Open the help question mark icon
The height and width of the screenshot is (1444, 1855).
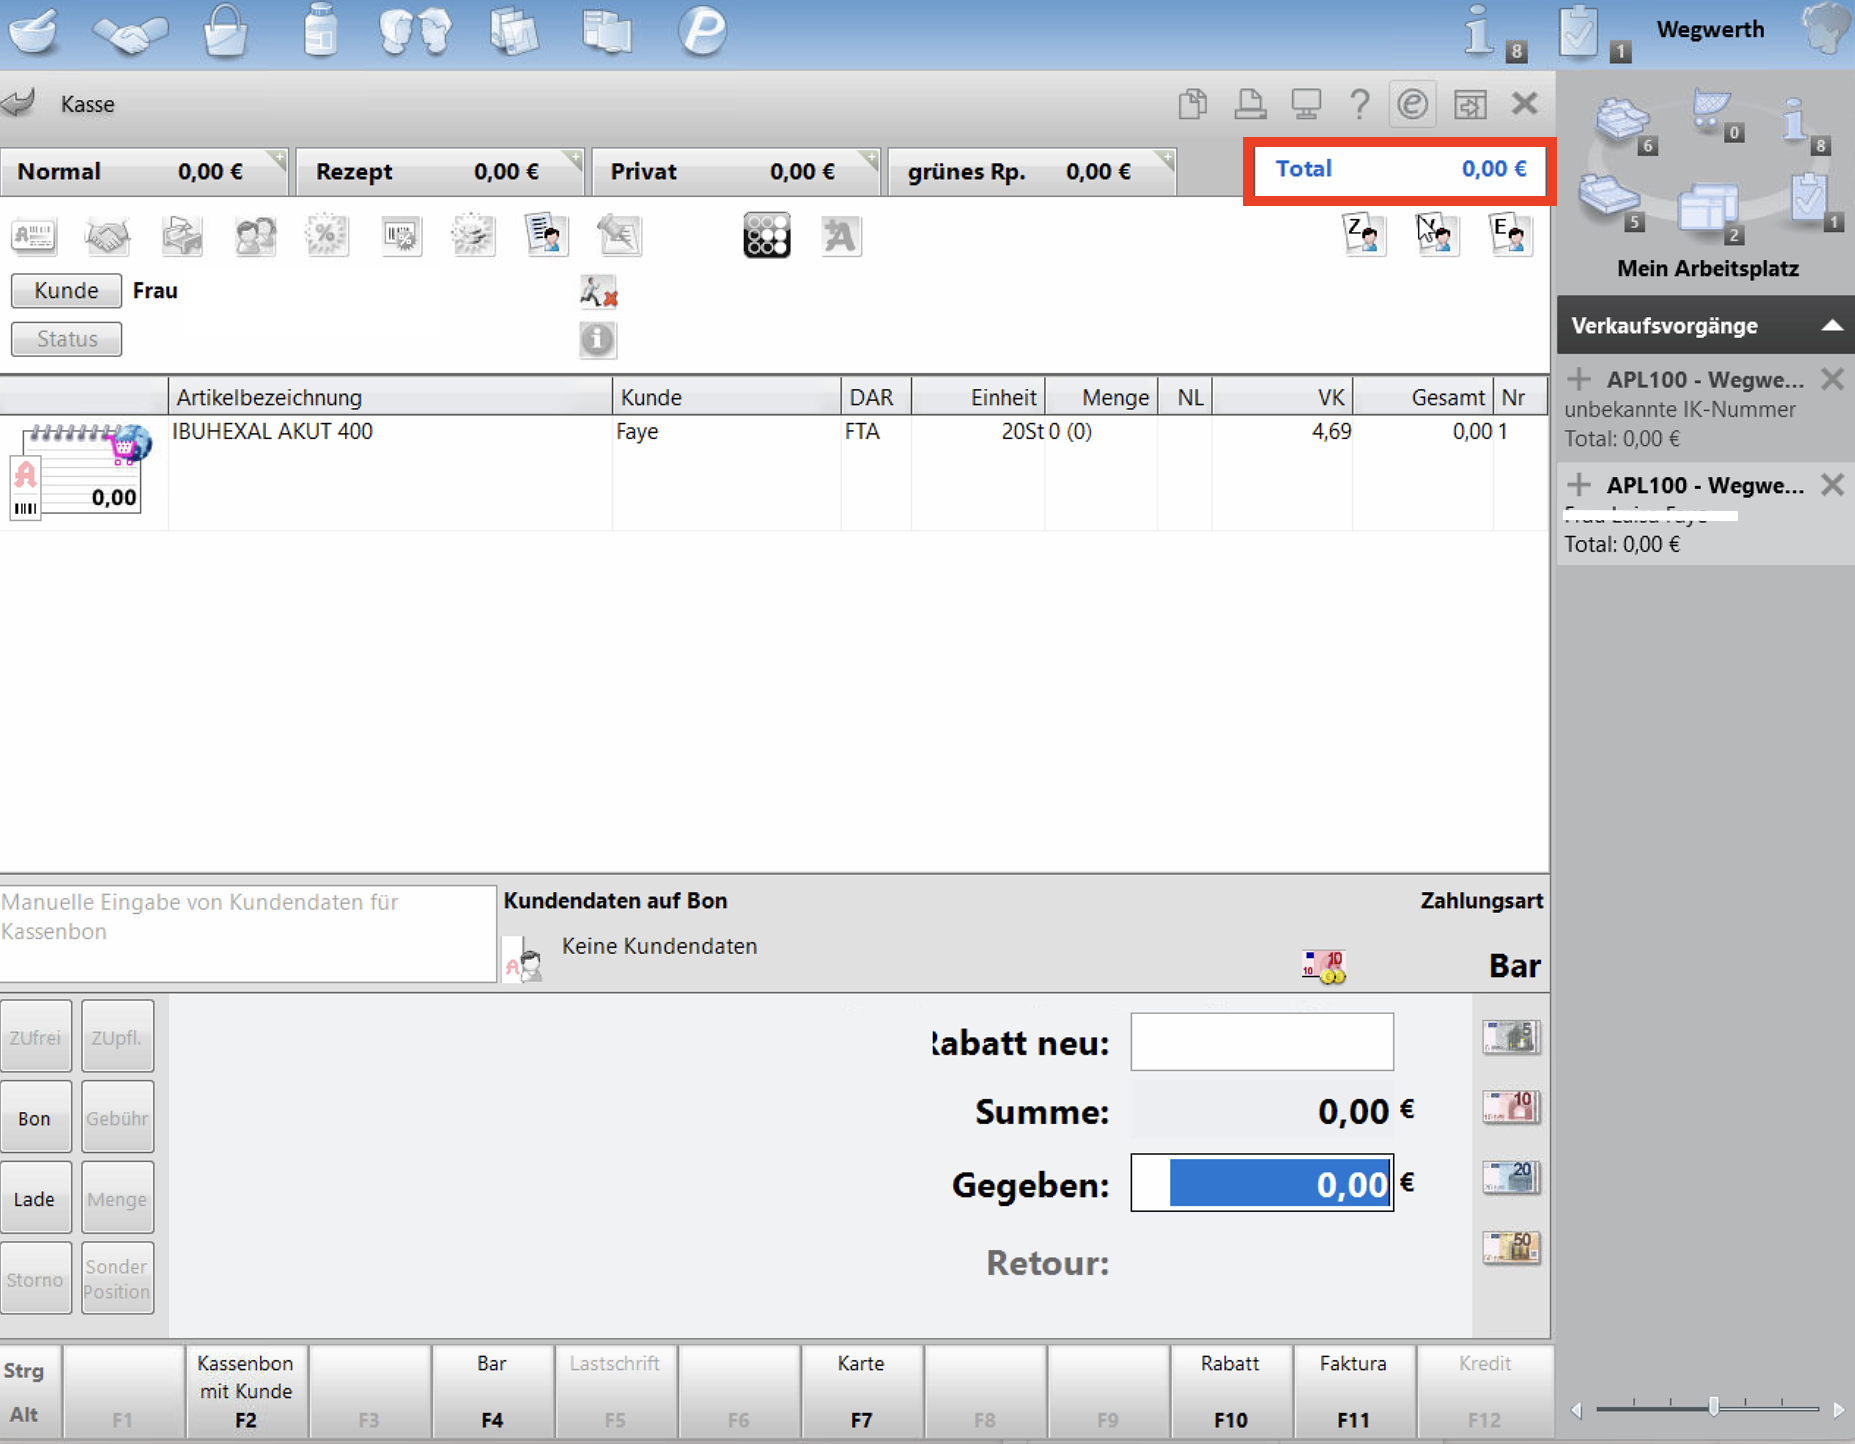pyautogui.click(x=1359, y=103)
